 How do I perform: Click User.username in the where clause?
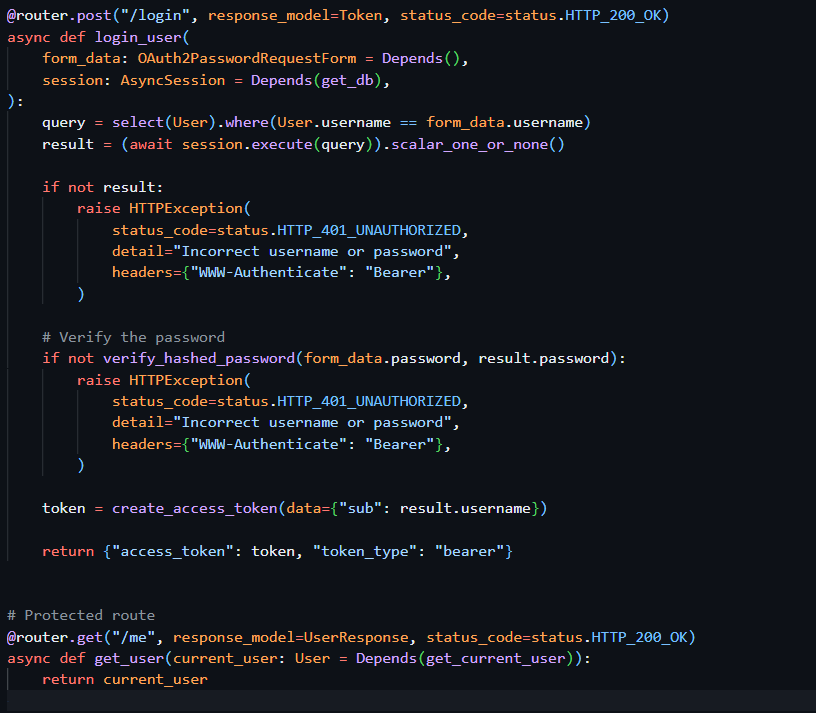(x=334, y=123)
